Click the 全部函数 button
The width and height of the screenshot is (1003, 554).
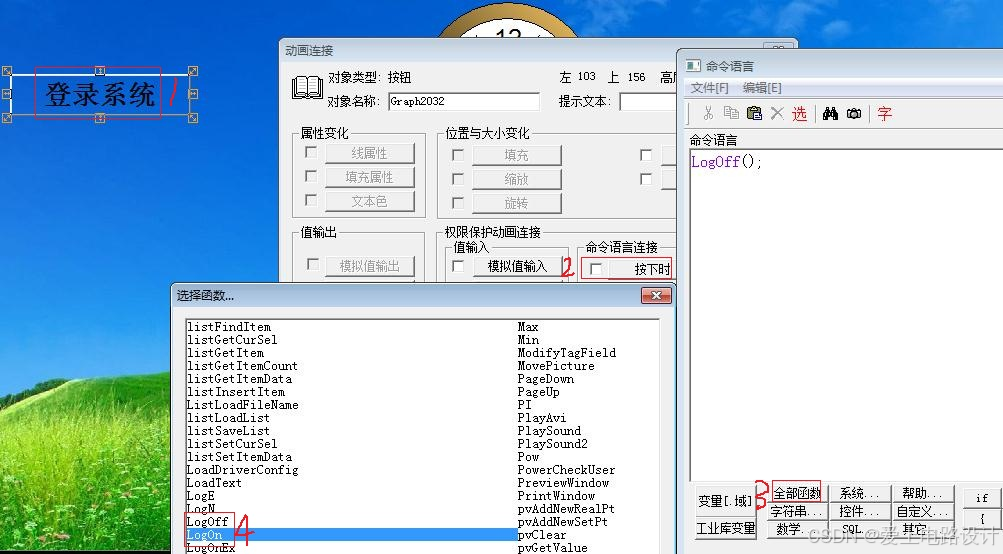click(796, 493)
